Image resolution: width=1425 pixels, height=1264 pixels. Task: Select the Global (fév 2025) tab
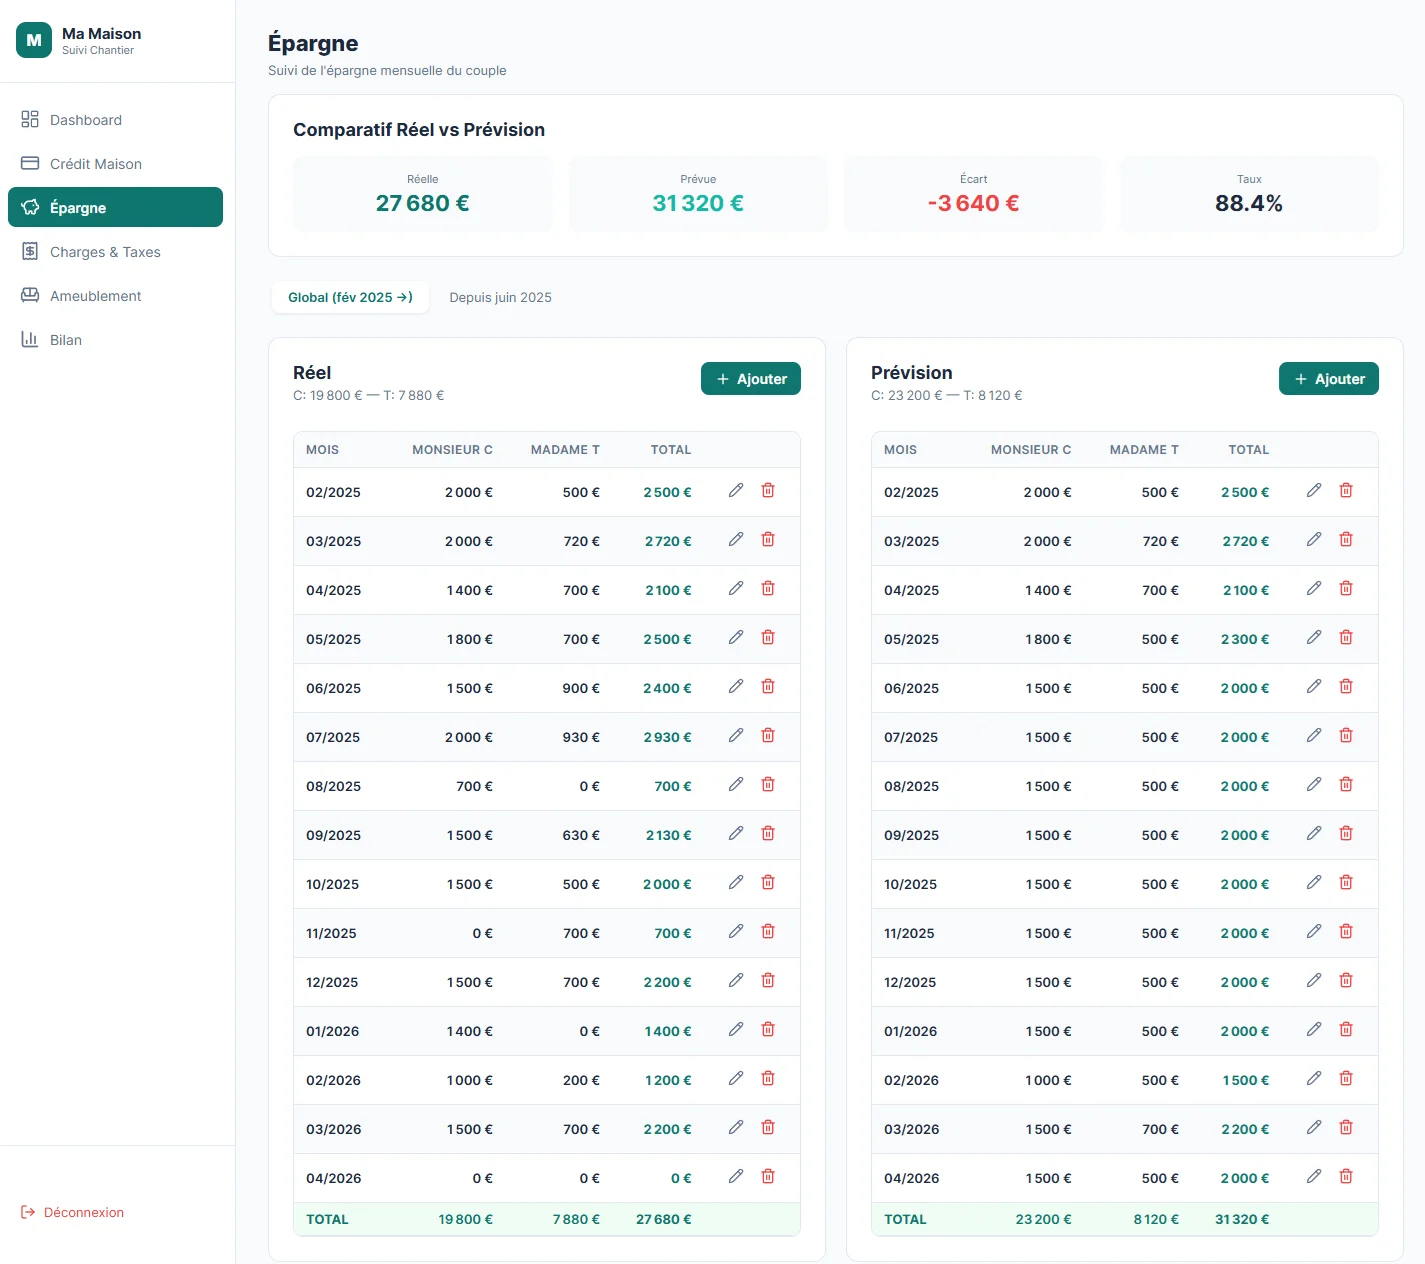click(350, 297)
